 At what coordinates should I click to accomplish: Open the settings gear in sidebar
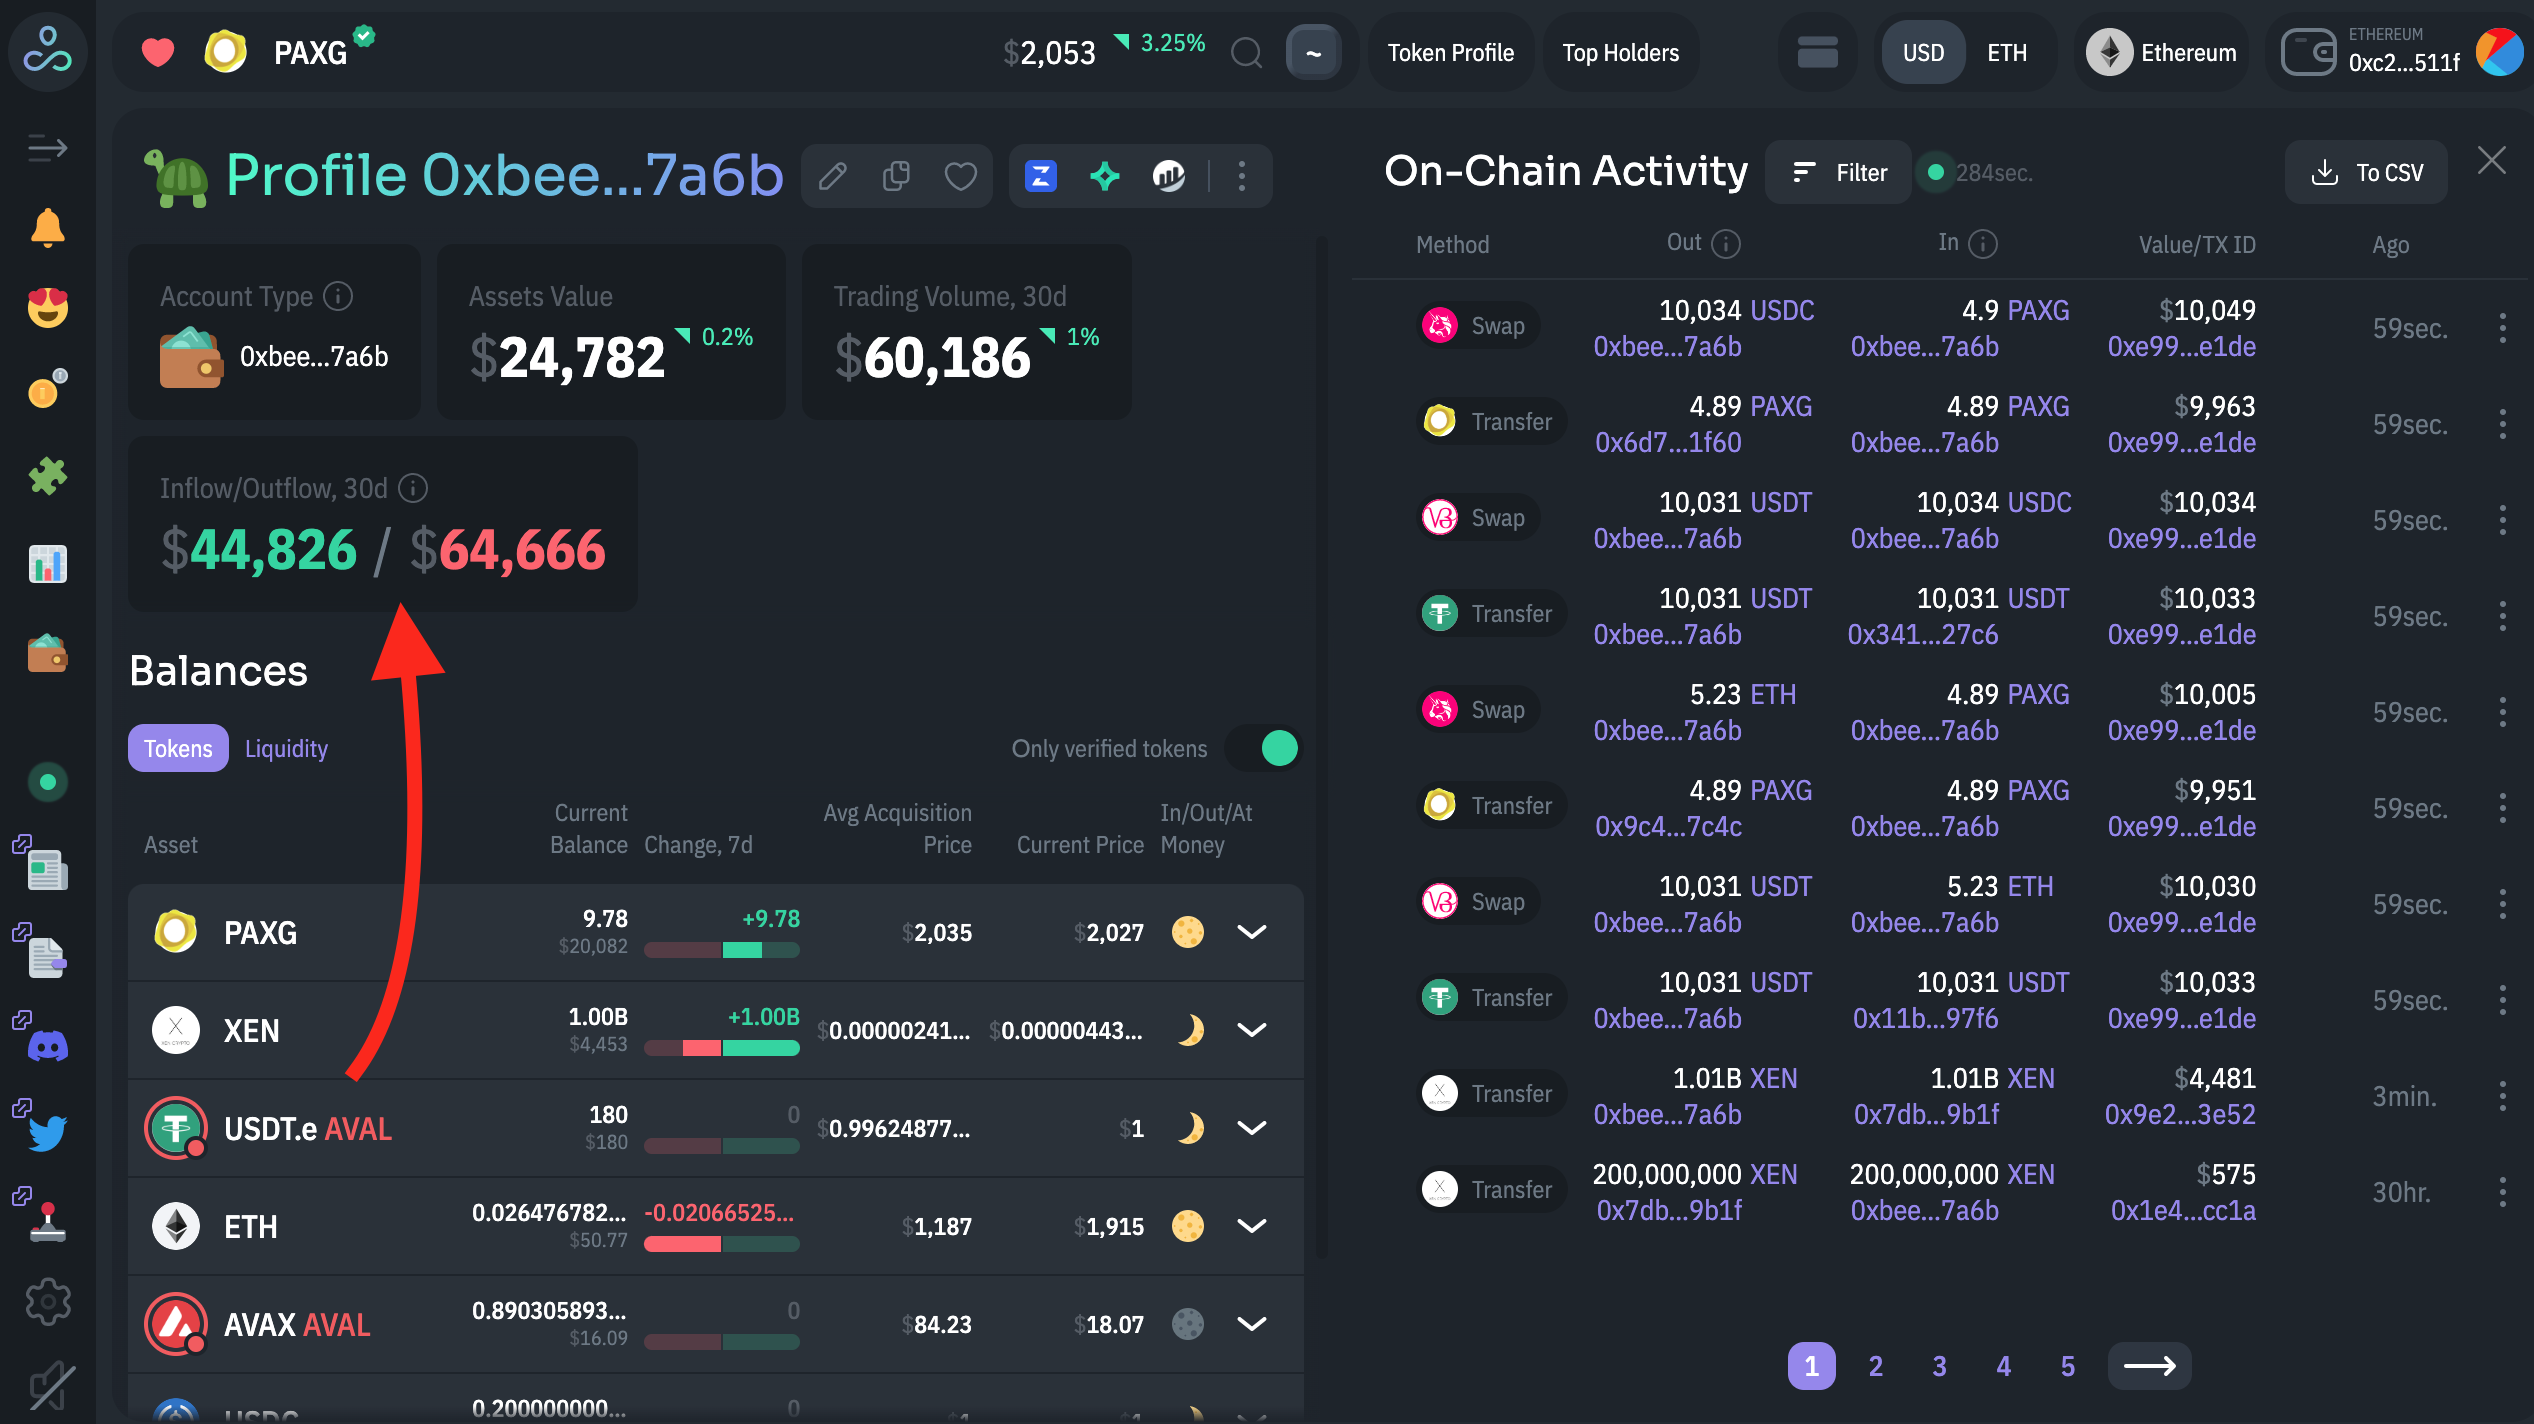tap(47, 1302)
